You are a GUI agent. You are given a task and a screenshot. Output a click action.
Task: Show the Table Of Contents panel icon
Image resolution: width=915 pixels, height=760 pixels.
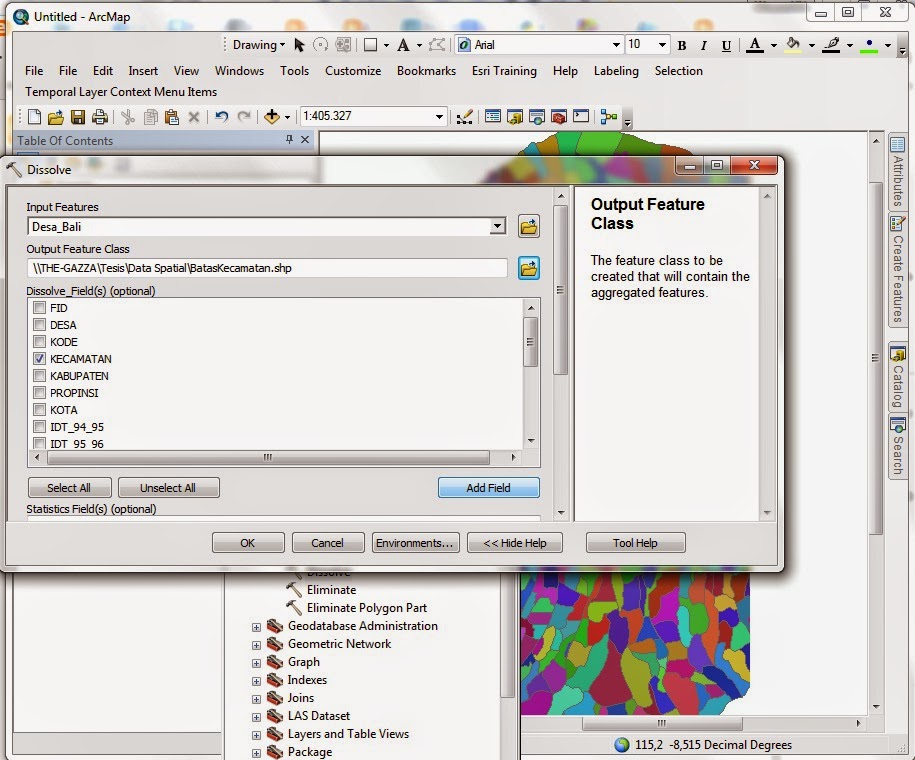pyautogui.click(x=492, y=117)
